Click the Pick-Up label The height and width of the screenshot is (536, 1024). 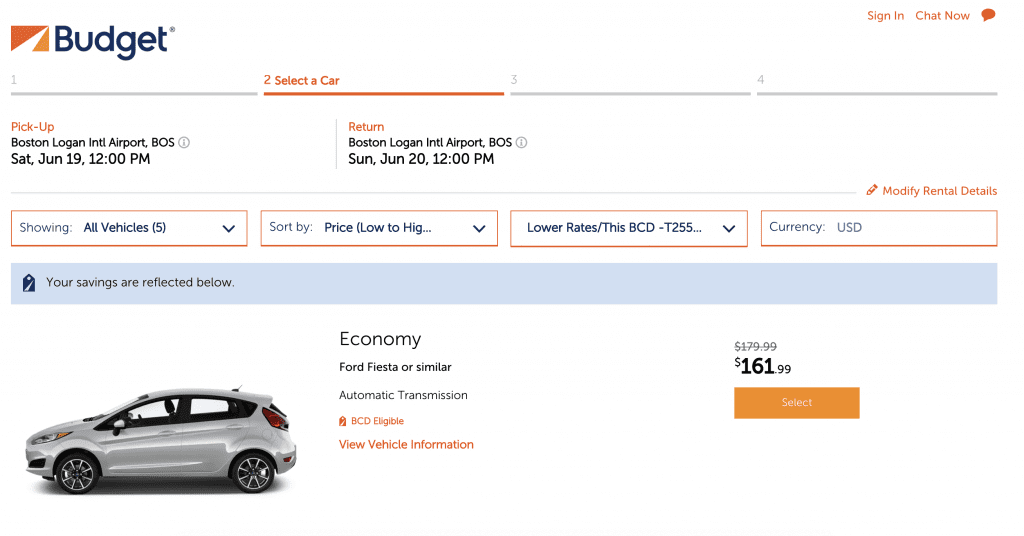point(33,127)
